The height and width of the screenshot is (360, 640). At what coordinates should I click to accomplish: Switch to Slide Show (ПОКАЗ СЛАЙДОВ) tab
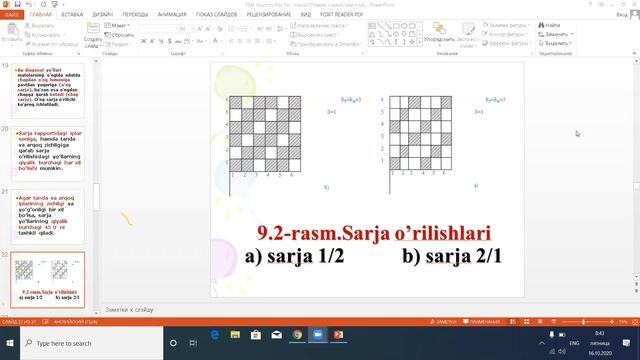[x=216, y=15]
